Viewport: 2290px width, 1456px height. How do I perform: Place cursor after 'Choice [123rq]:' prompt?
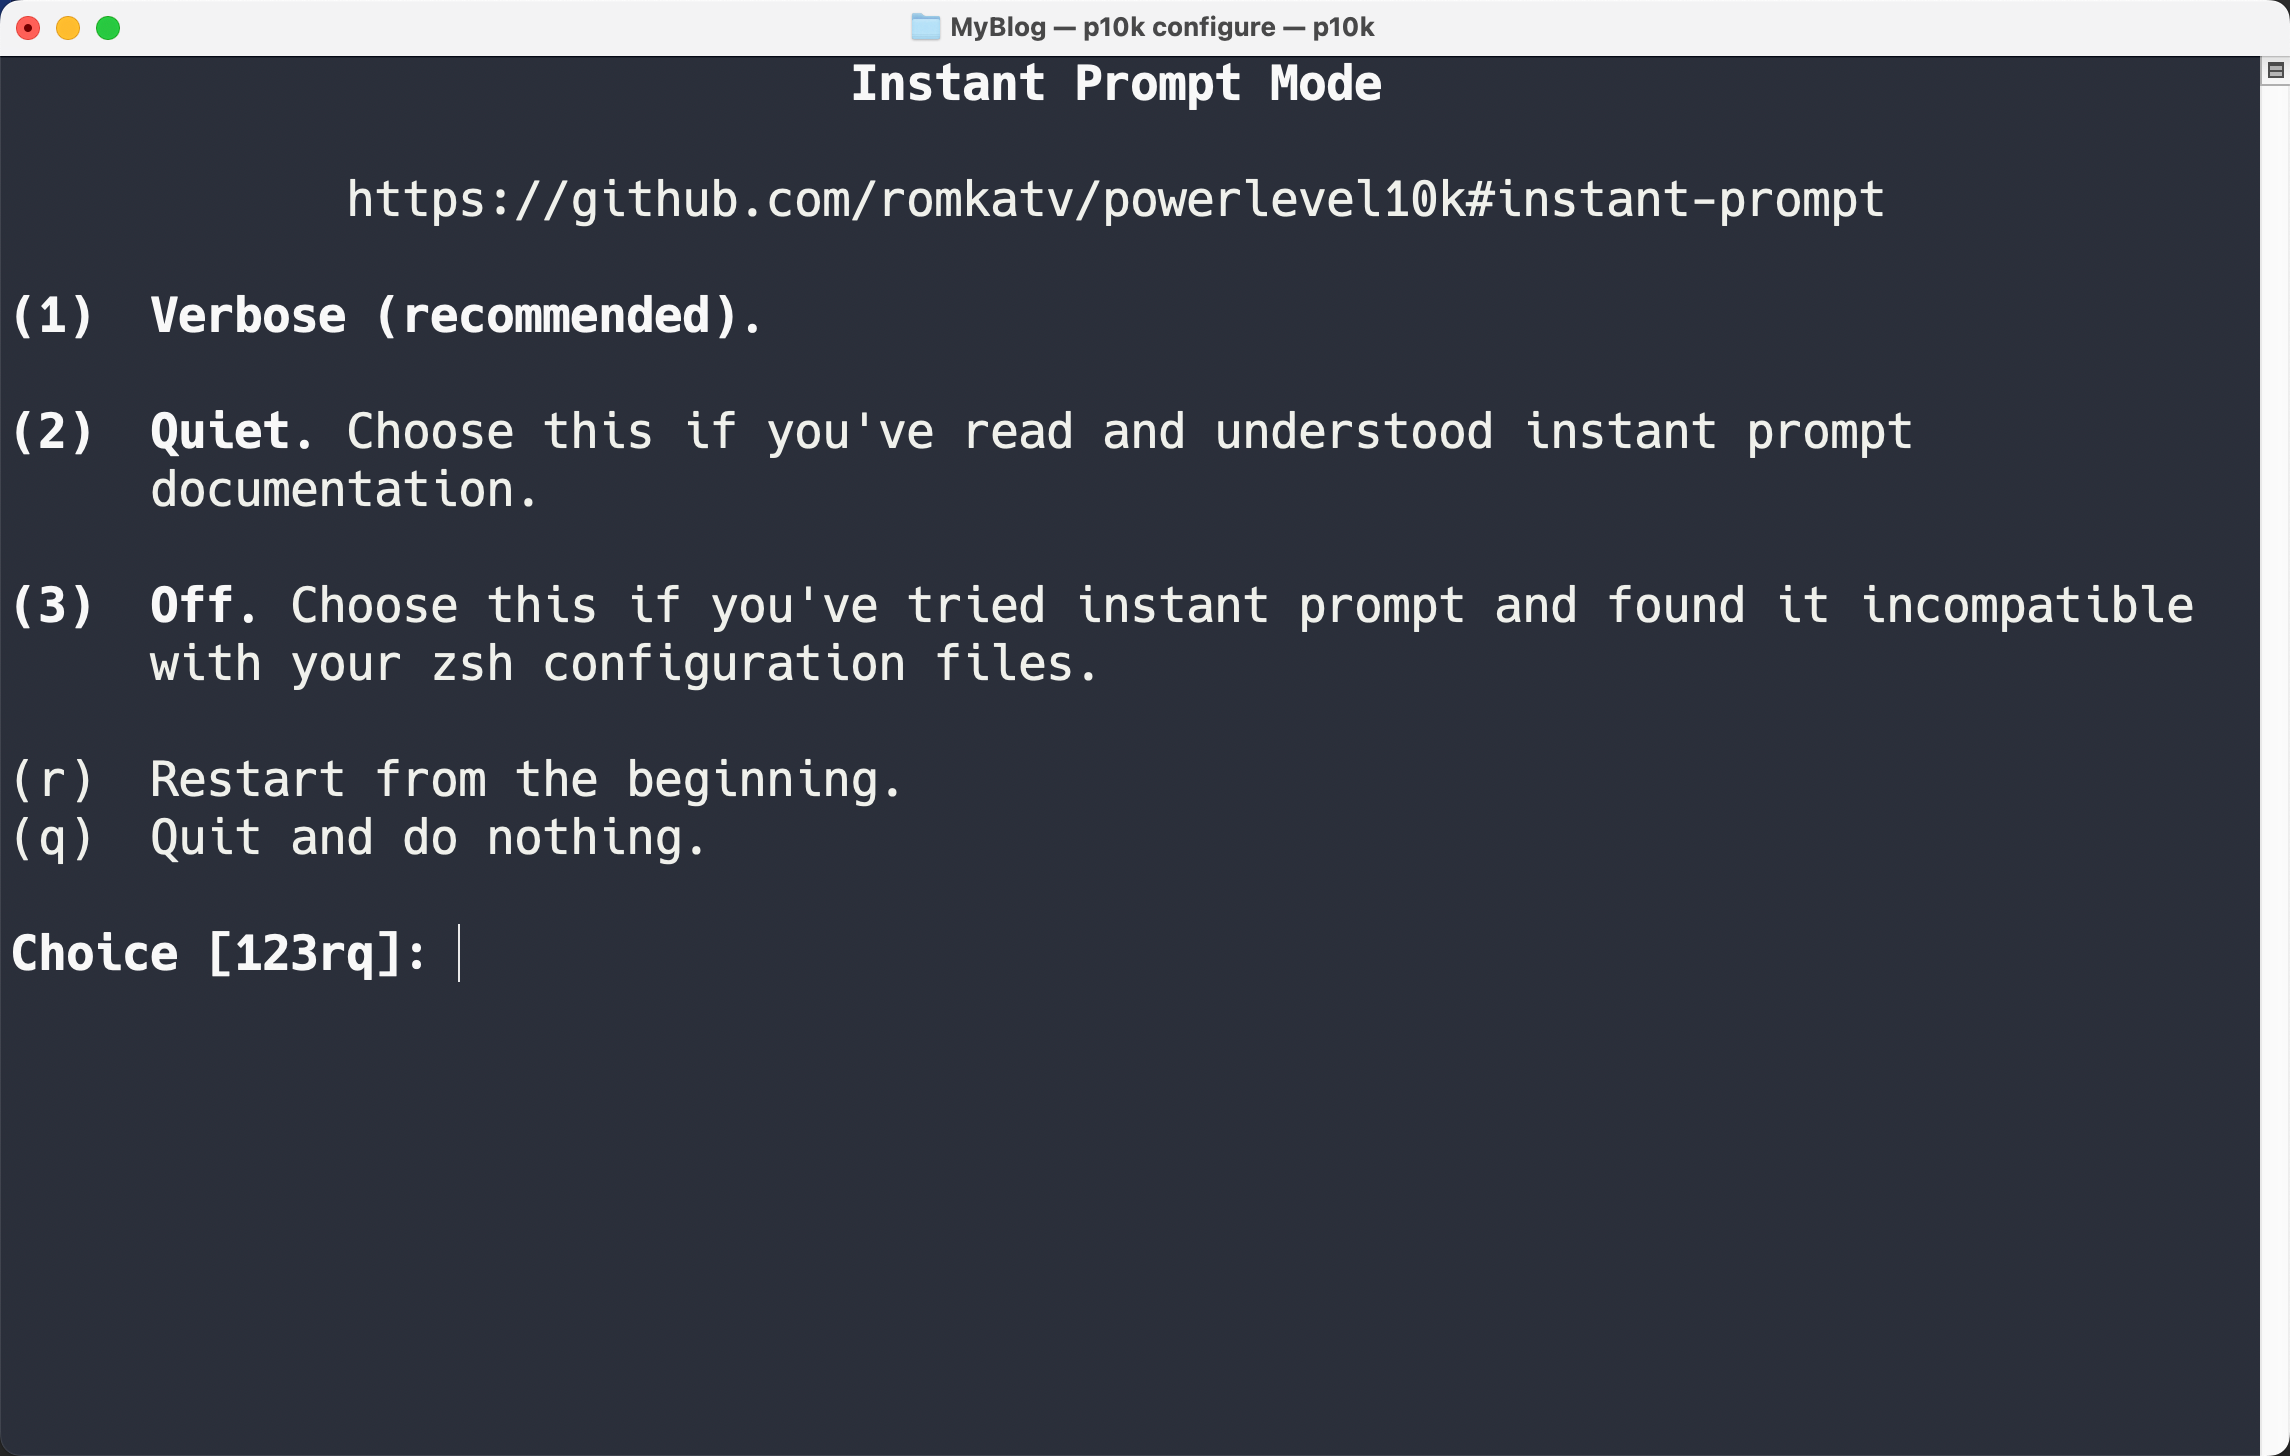point(460,953)
